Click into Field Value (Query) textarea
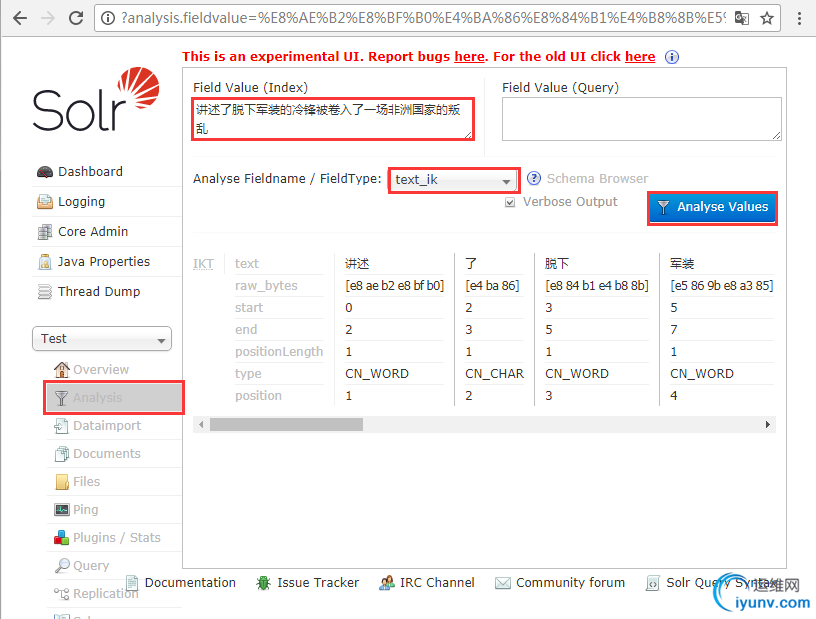816x619 pixels. click(641, 119)
